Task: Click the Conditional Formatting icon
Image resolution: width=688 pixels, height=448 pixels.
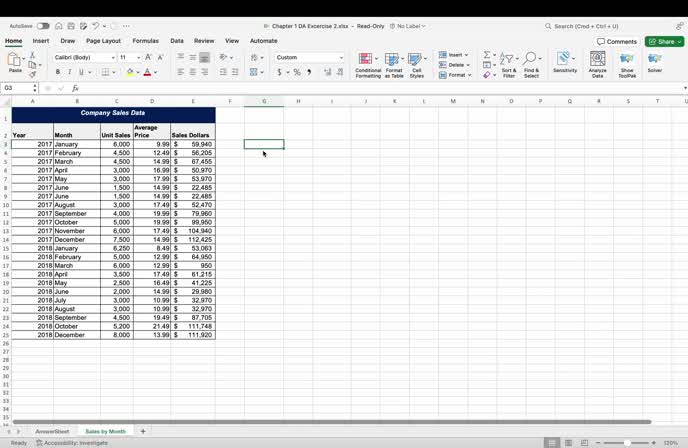Action: [367, 61]
